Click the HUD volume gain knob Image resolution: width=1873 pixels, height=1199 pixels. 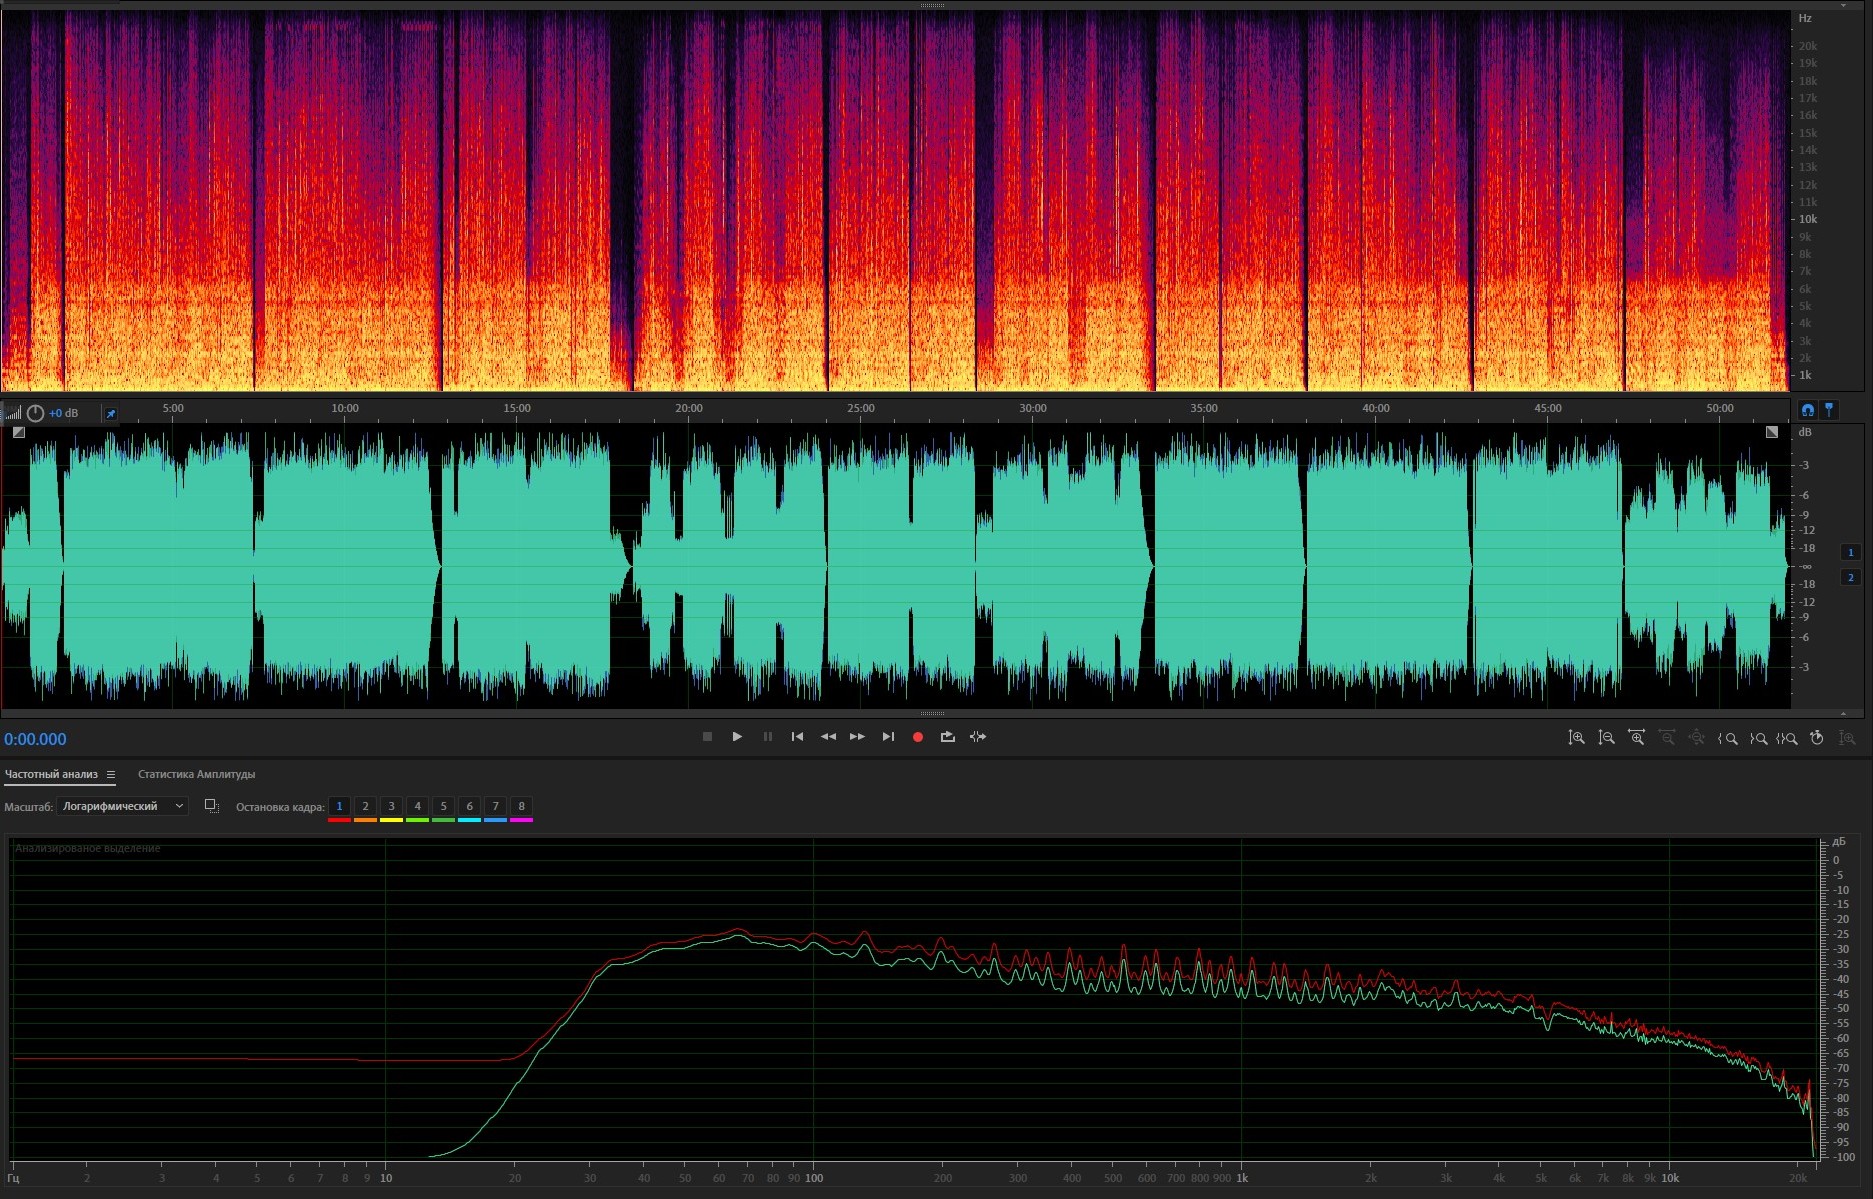(36, 413)
